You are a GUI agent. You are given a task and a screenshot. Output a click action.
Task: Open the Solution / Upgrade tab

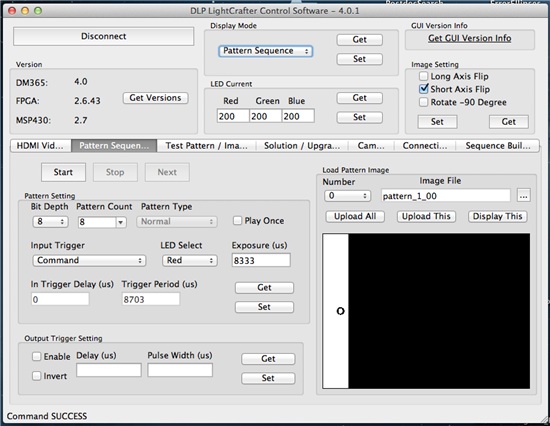click(302, 146)
